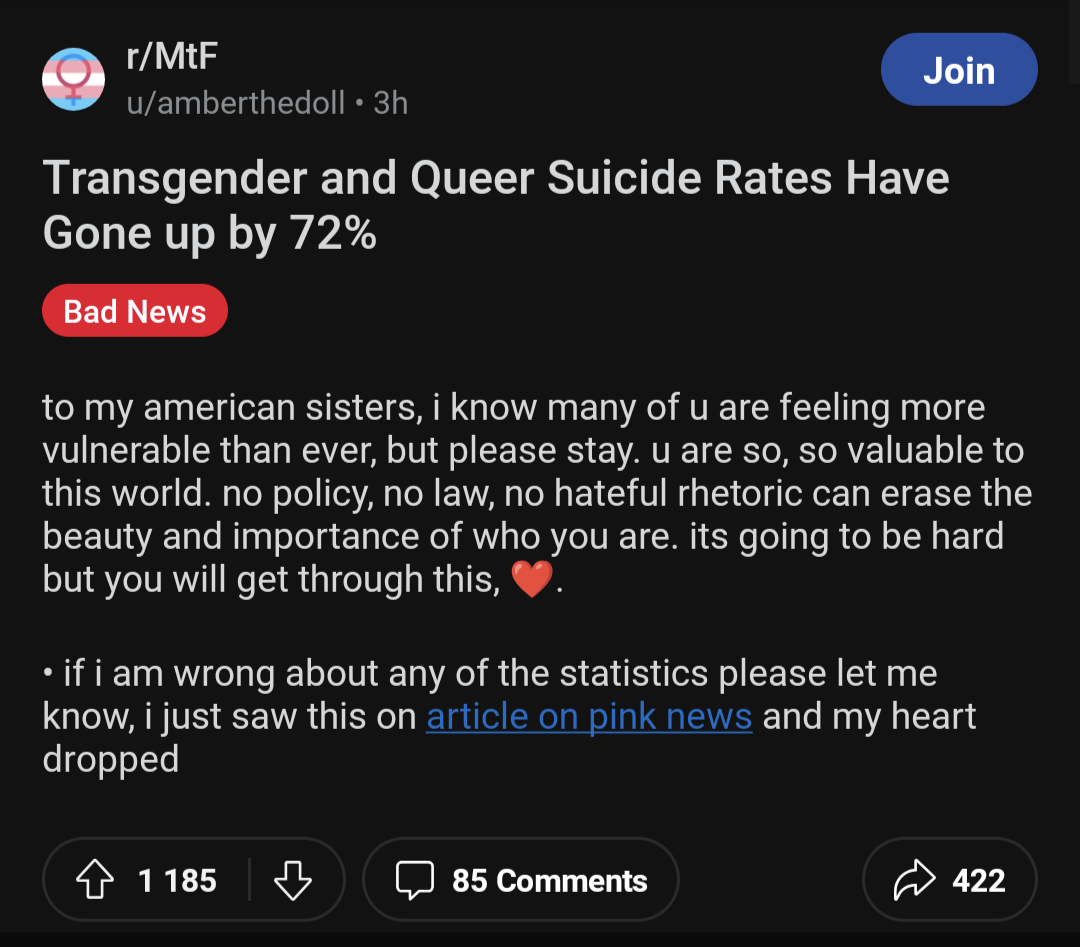Screen dimensions: 1080x947
Task: Open the 85 Comments section
Action: click(549, 880)
